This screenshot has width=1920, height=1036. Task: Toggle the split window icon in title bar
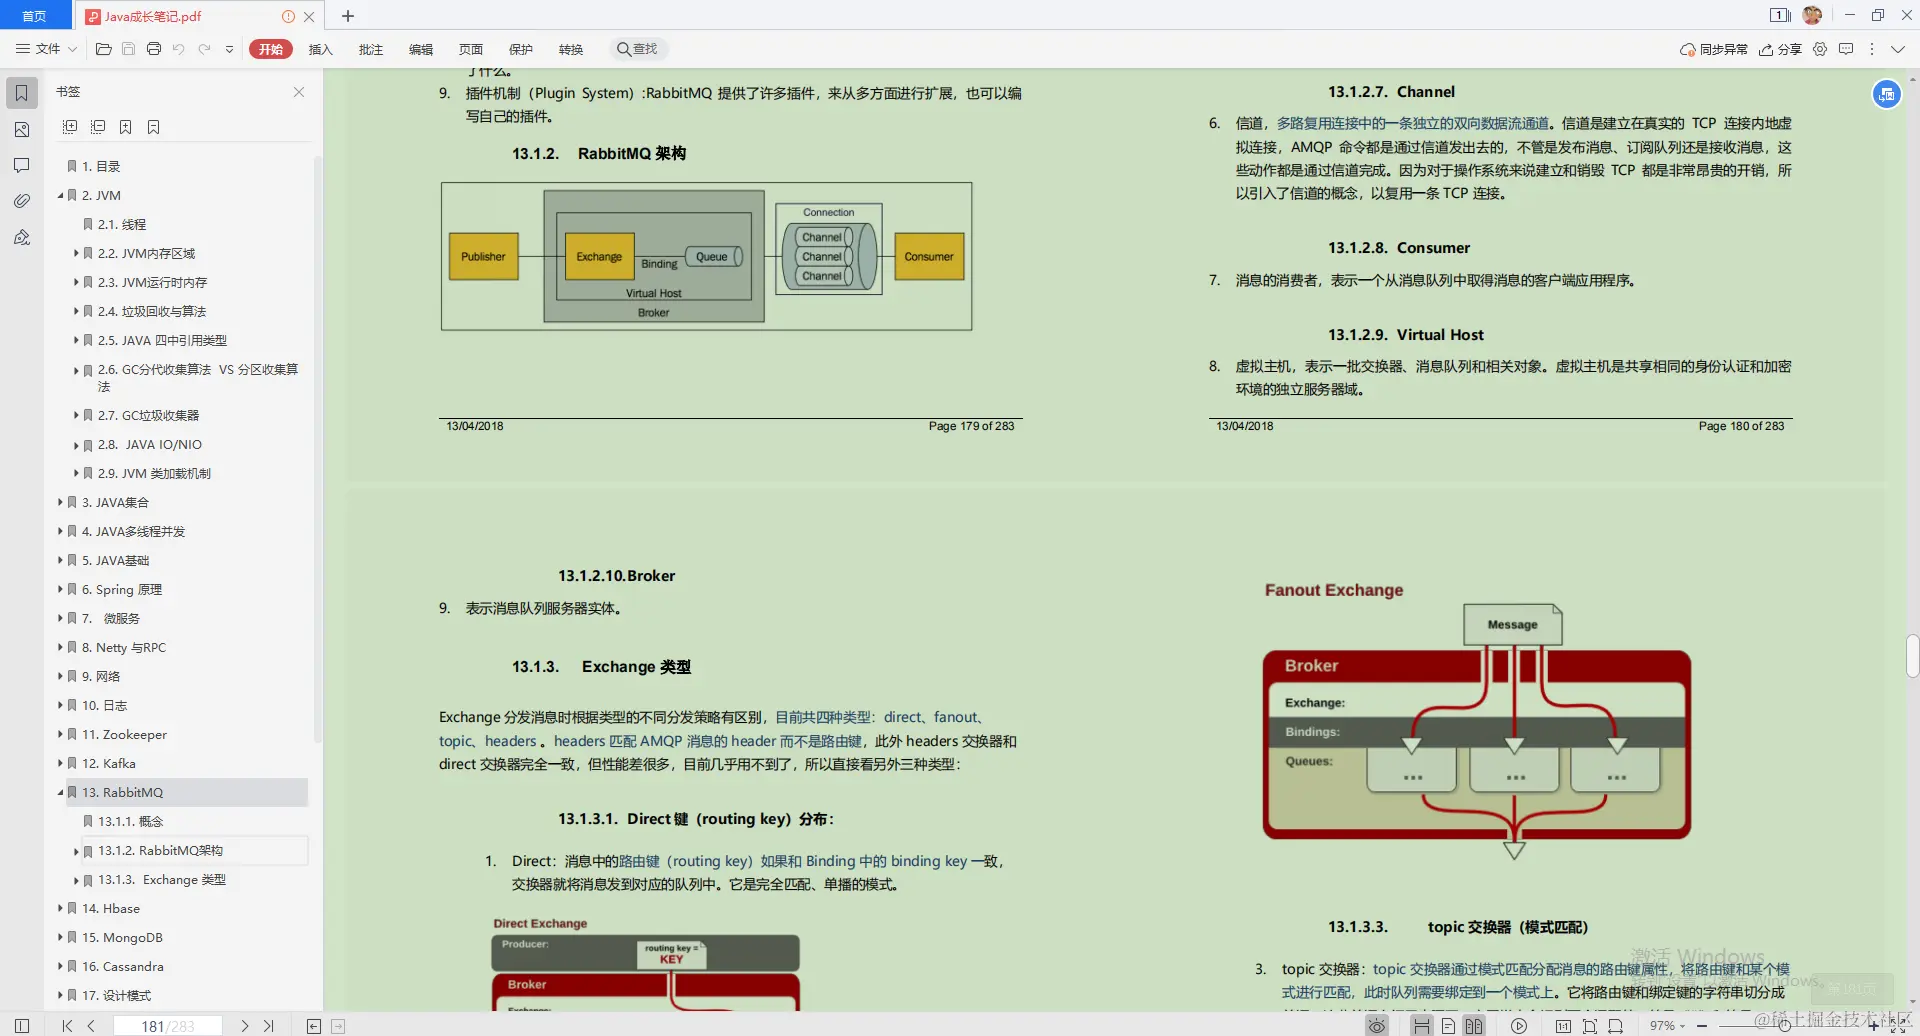pos(1780,15)
